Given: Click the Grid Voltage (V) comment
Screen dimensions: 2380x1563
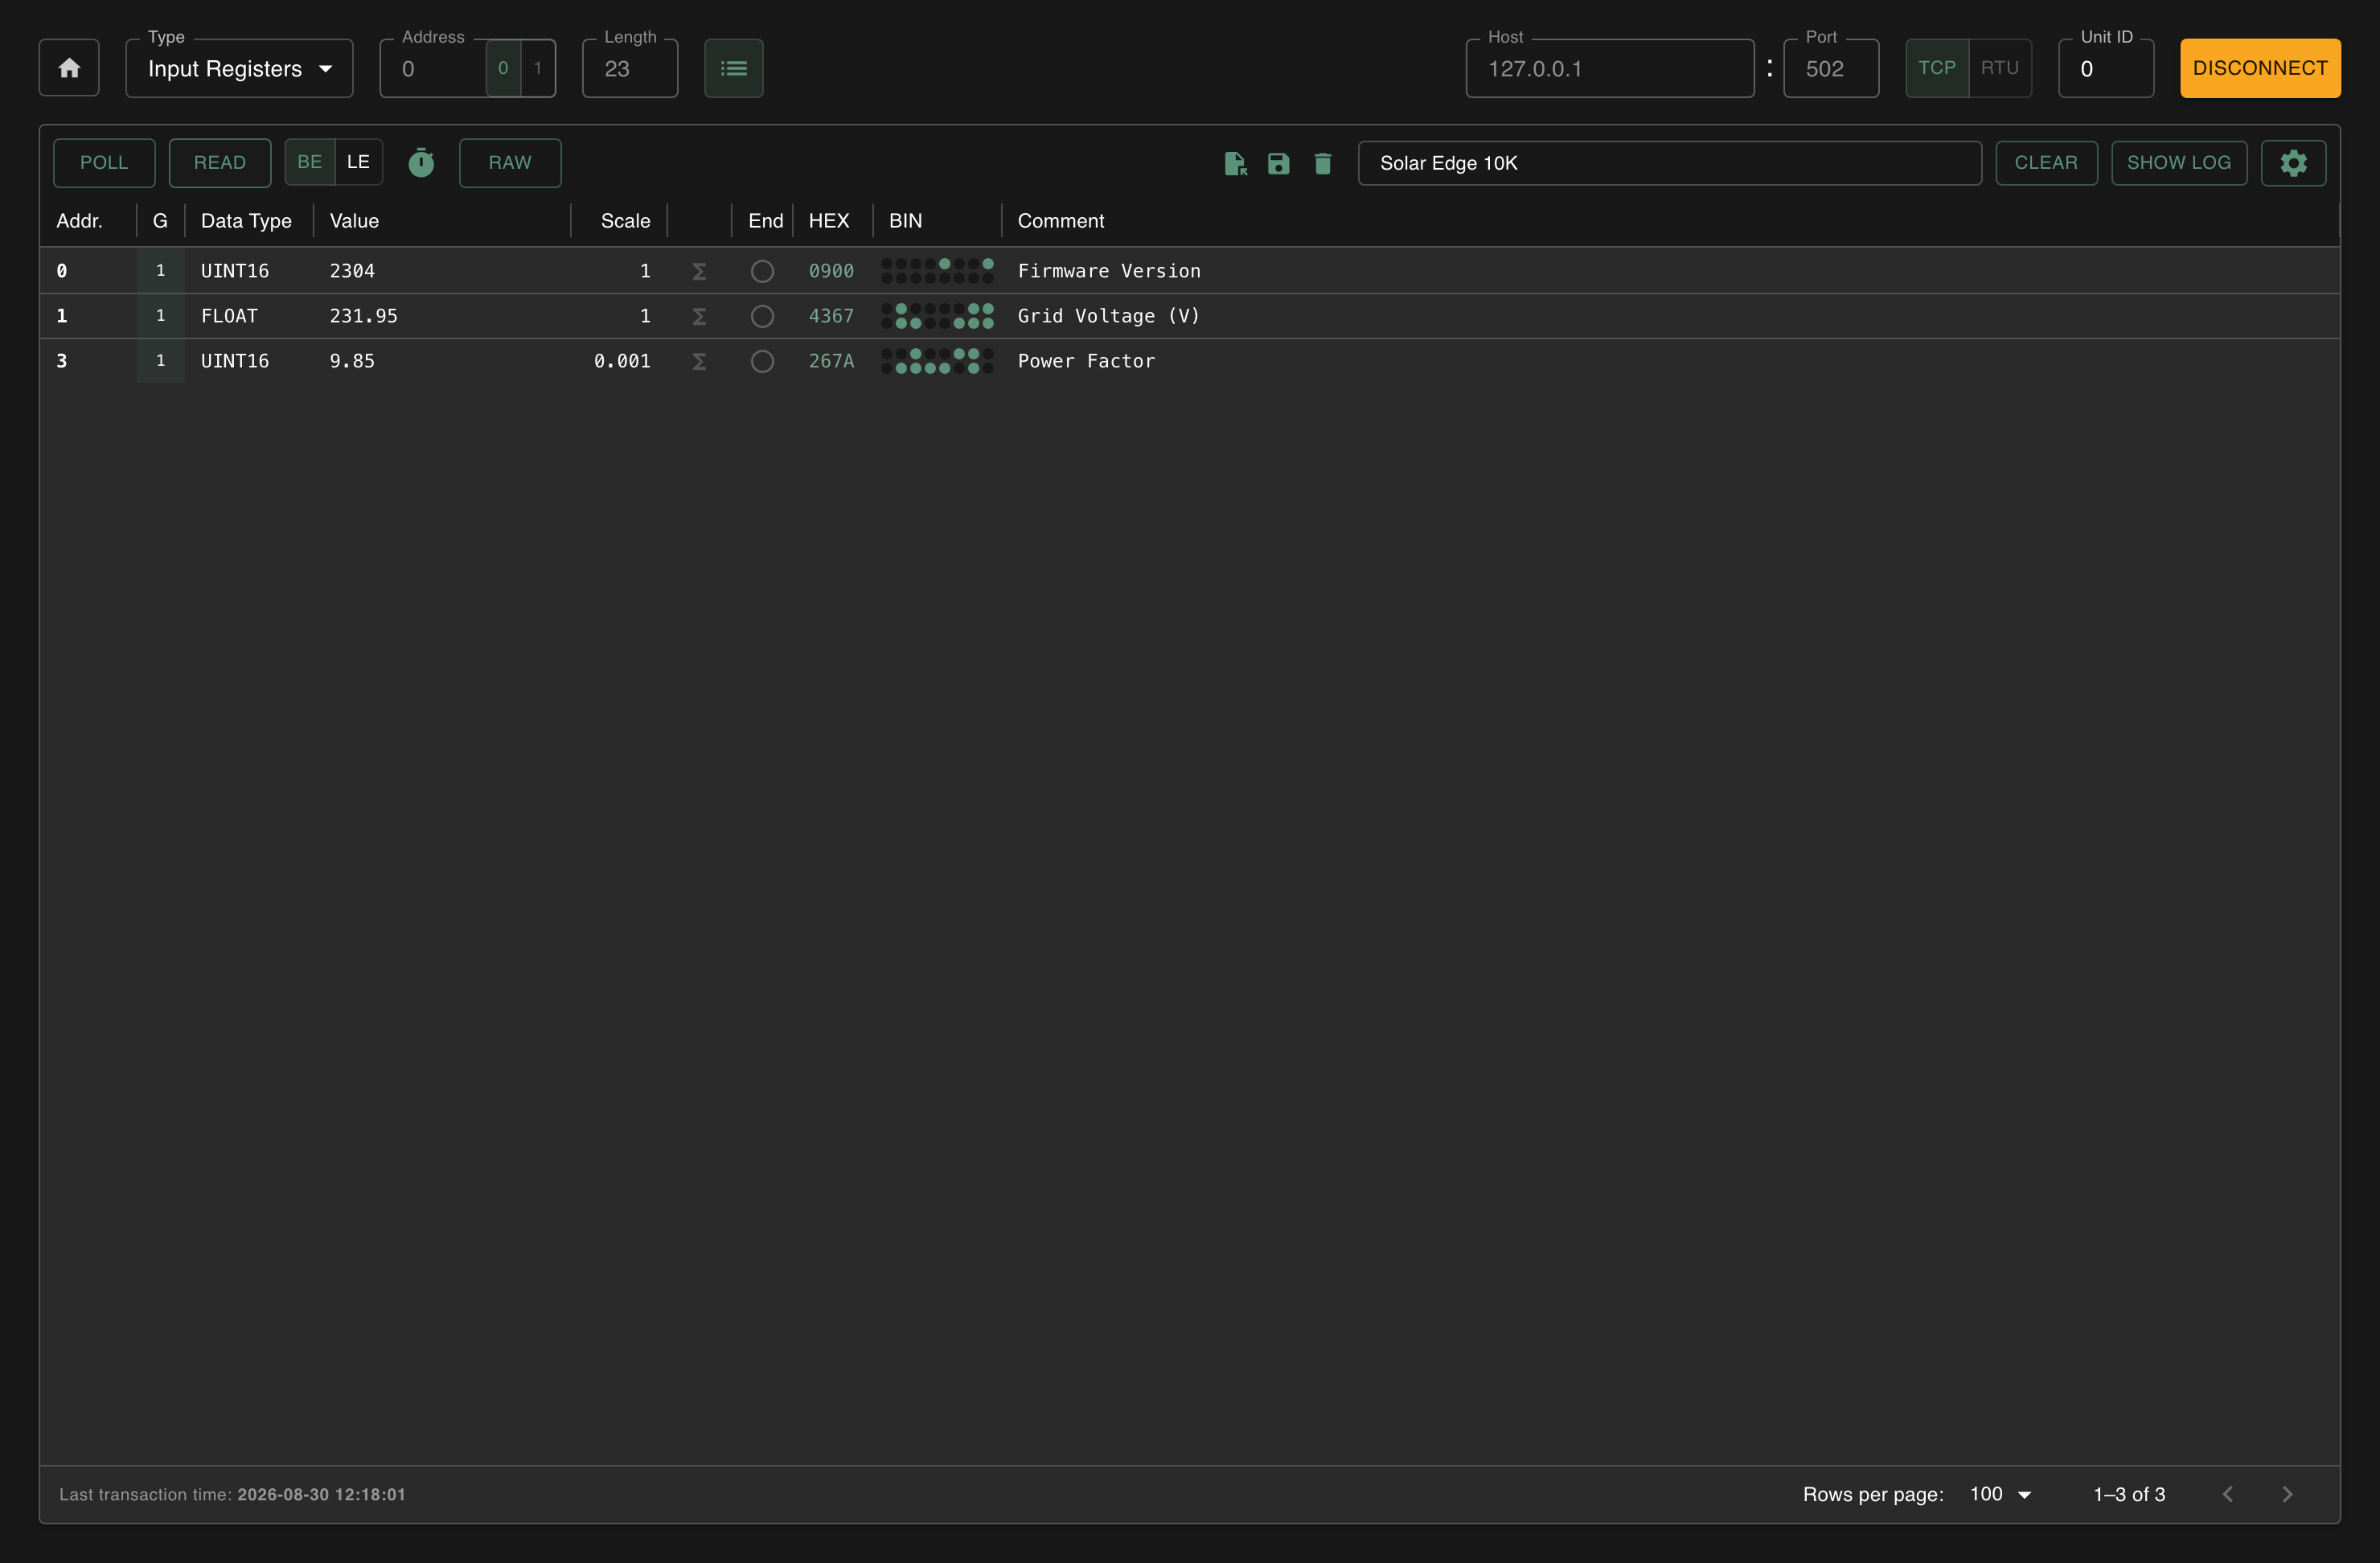Looking at the screenshot, I should pyautogui.click(x=1108, y=316).
